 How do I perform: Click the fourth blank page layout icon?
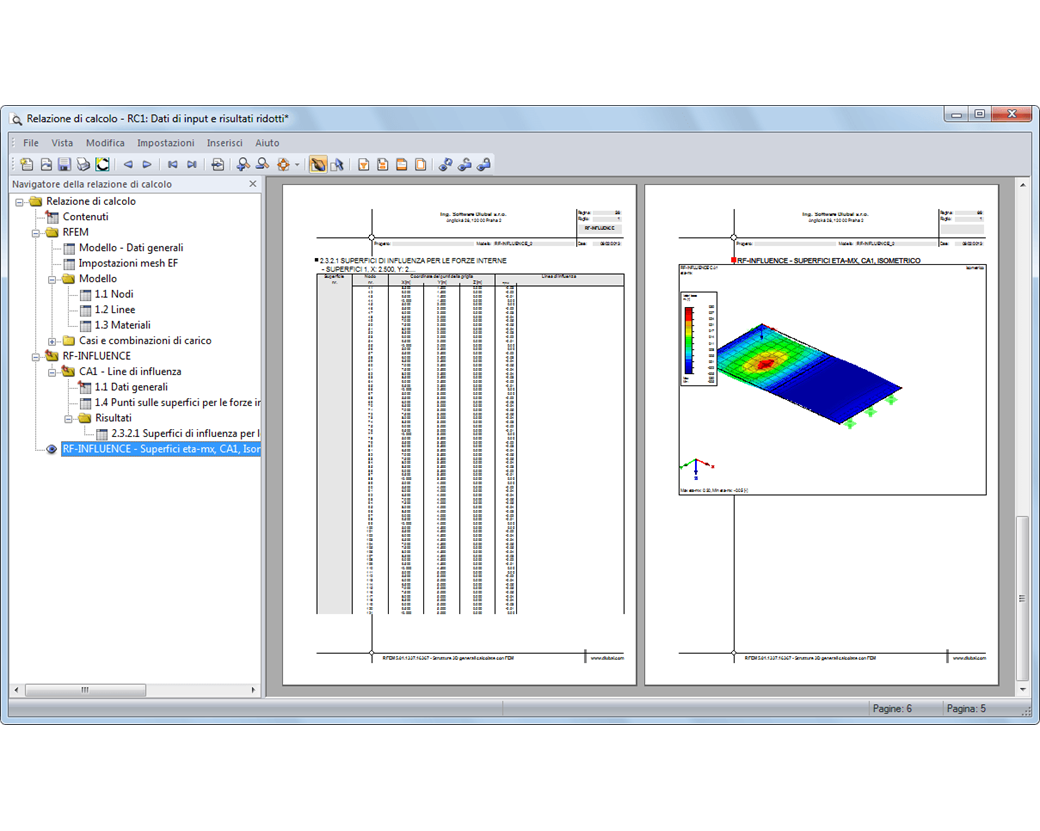tap(421, 164)
